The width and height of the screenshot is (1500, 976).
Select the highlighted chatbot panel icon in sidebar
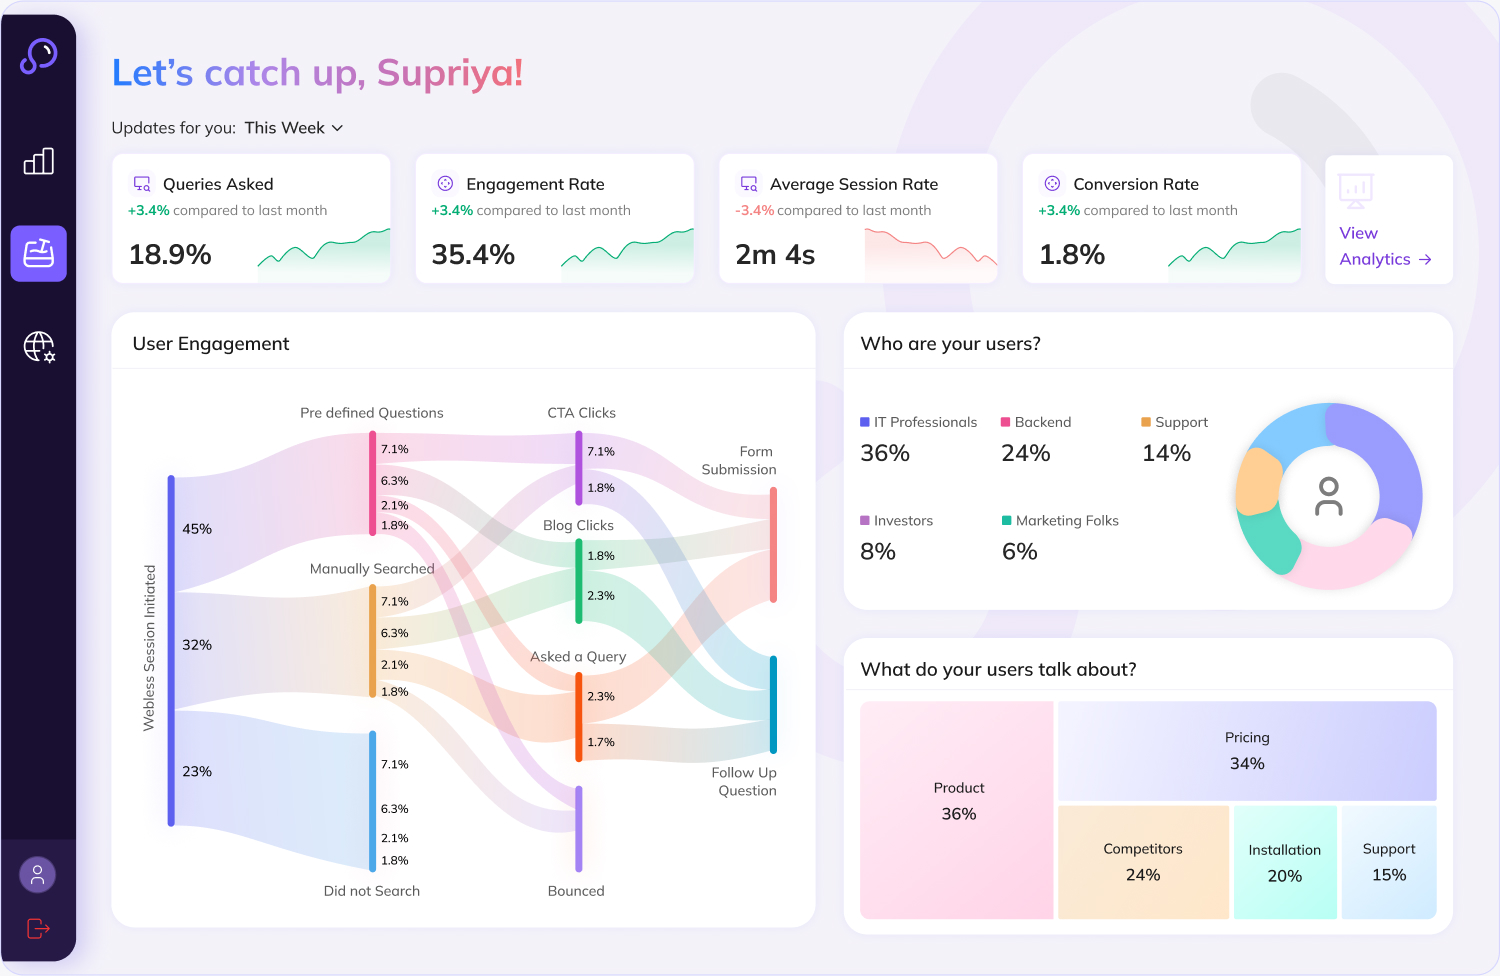(x=38, y=253)
